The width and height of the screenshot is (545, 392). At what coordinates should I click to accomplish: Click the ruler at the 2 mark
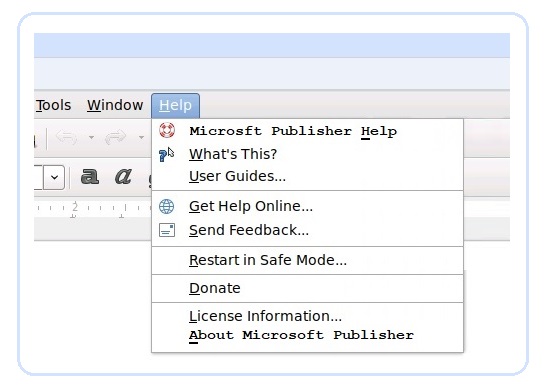click(75, 207)
